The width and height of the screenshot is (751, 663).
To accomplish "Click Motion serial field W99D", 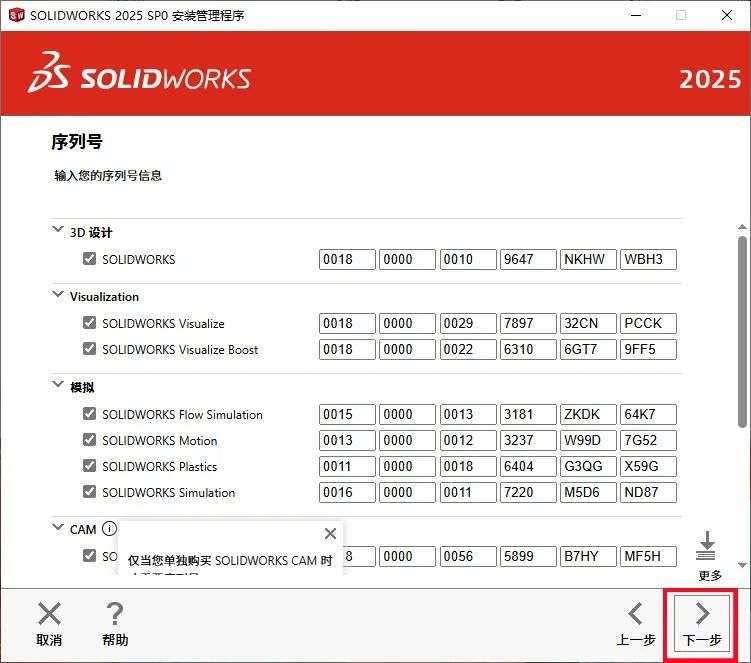I will coord(588,440).
